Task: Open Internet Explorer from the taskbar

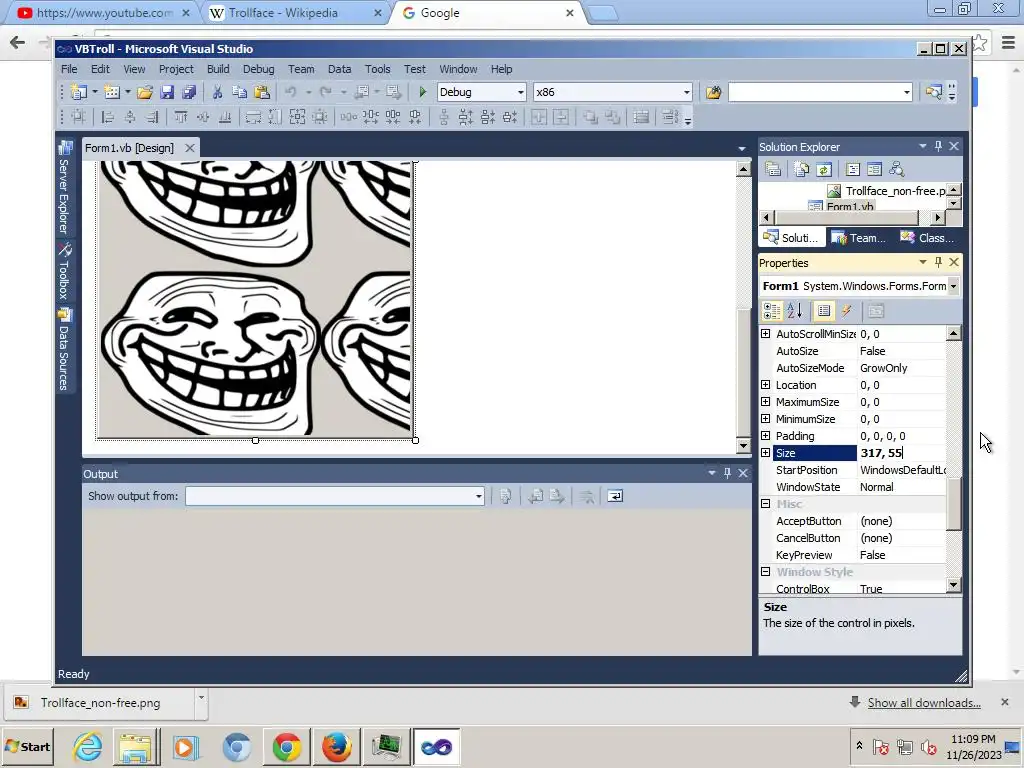Action: tap(87, 746)
